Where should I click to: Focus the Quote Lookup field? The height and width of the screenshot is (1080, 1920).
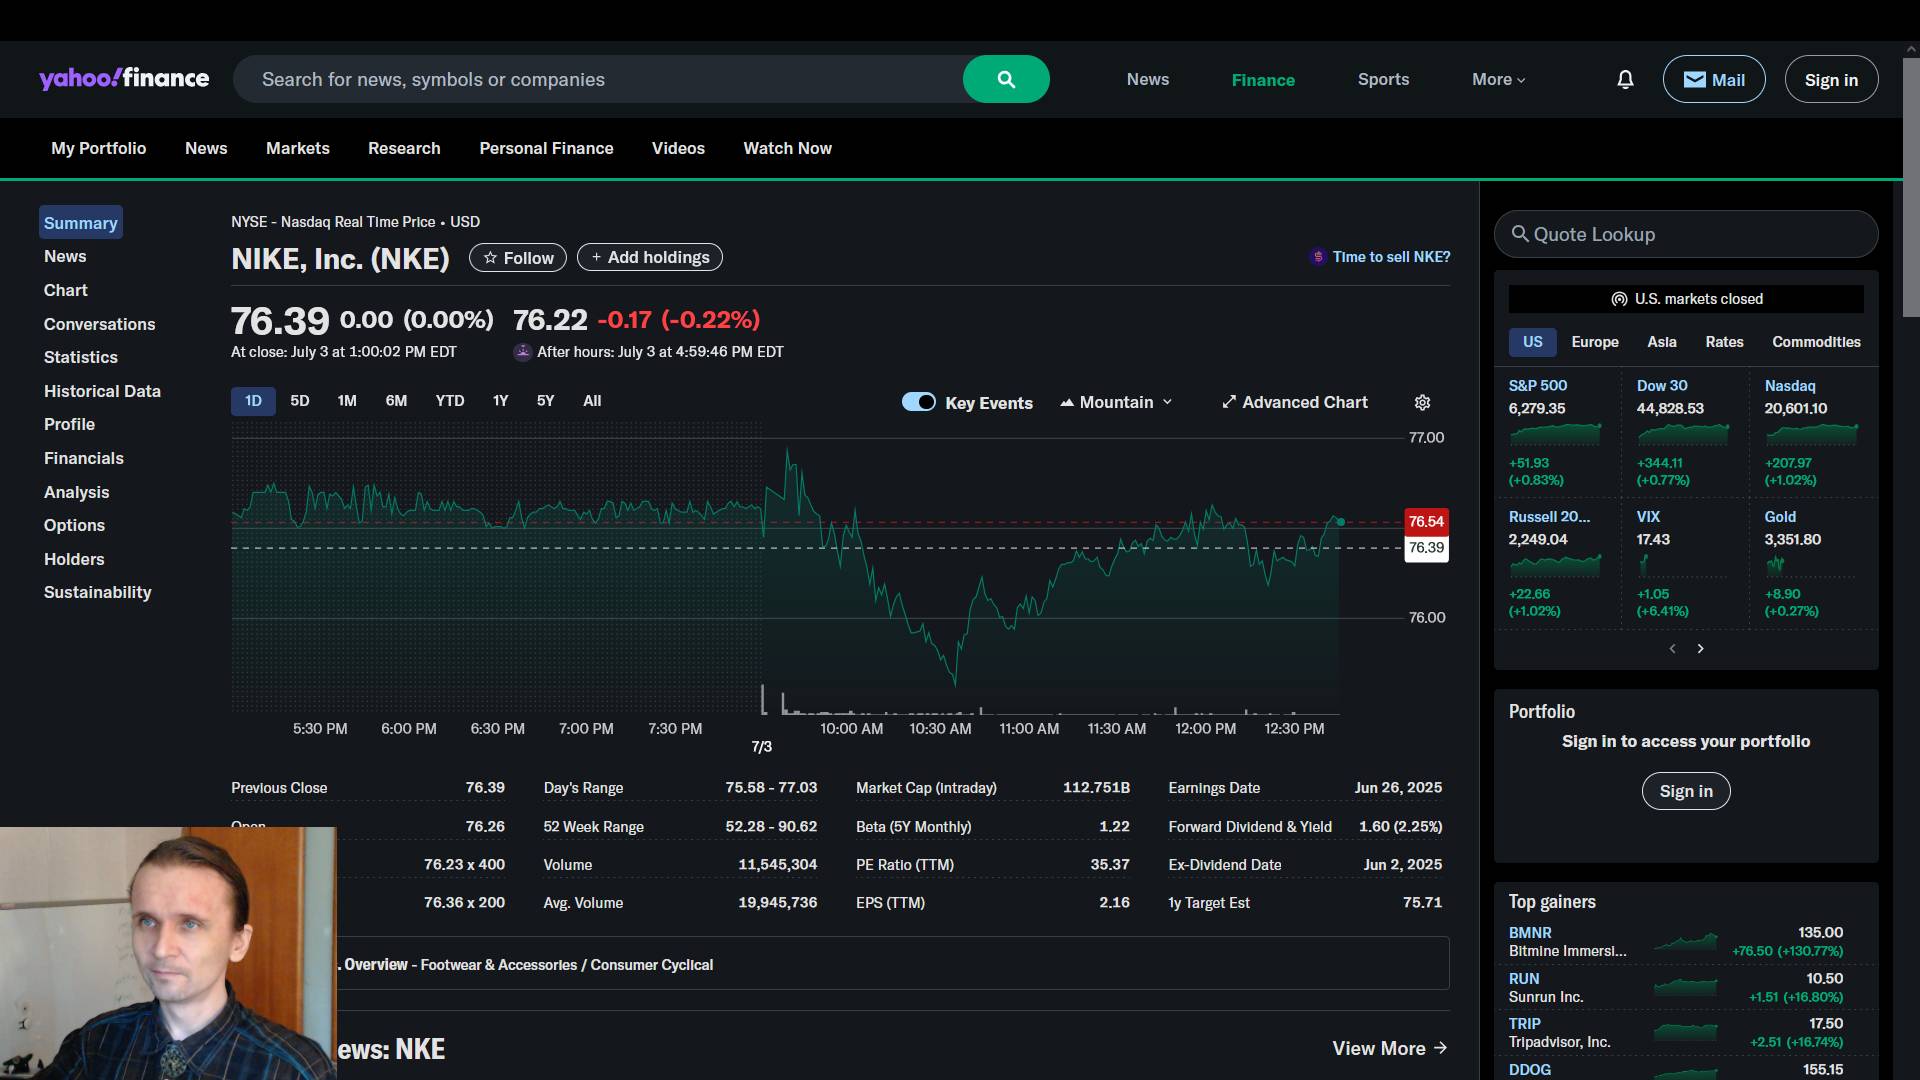1686,234
